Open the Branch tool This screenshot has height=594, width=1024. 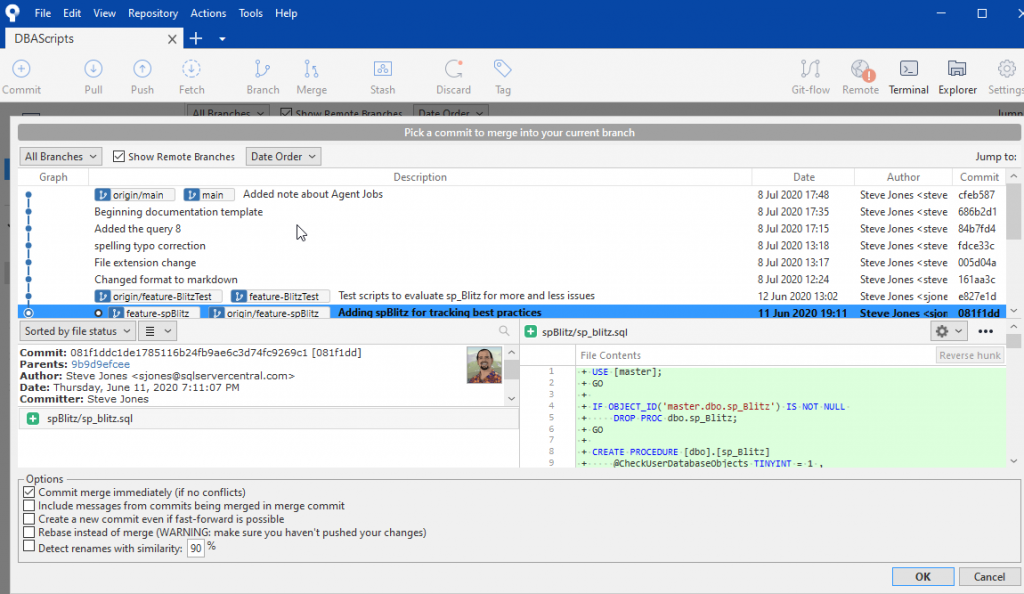[x=262, y=70]
